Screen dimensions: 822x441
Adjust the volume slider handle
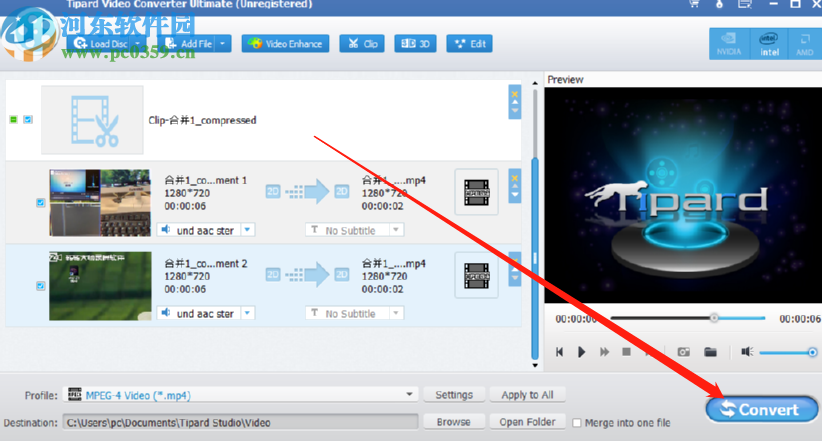(812, 352)
